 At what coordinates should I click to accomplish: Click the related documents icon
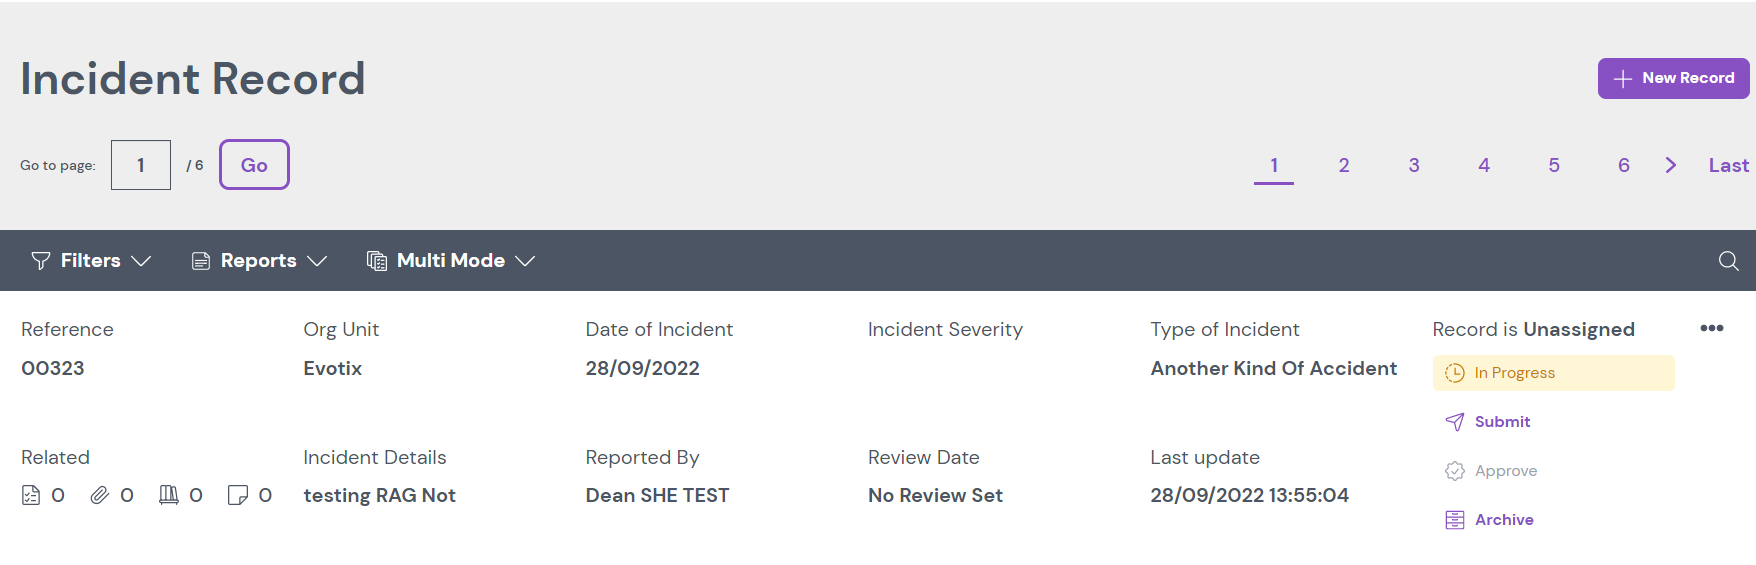[x=31, y=495]
